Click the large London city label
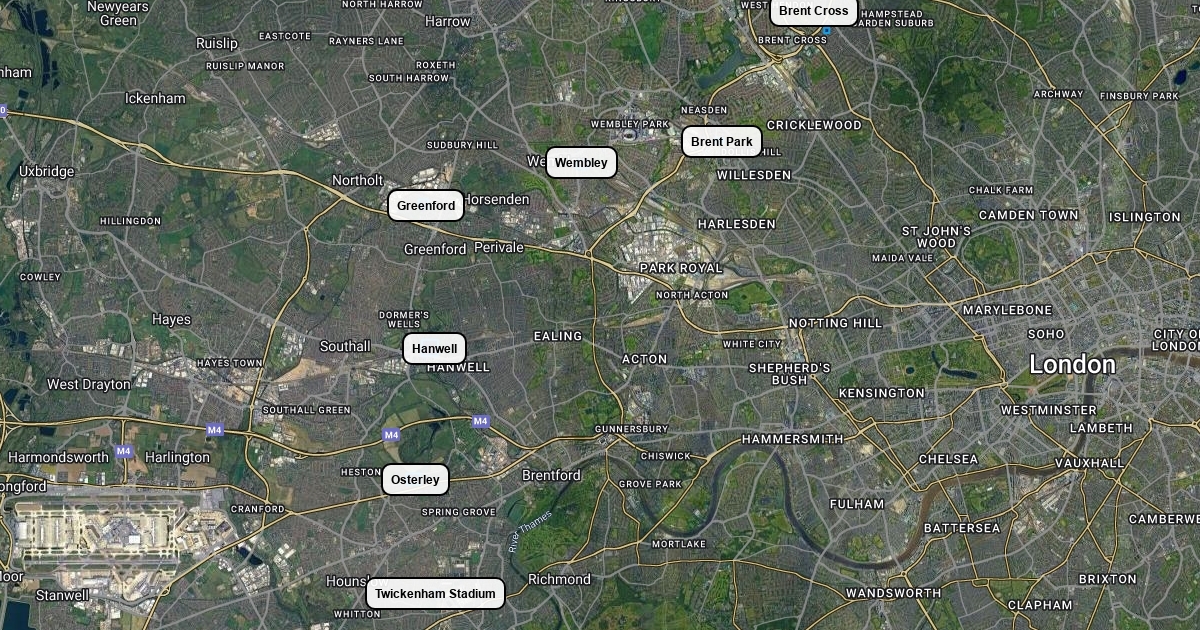1200x630 pixels. point(1072,365)
